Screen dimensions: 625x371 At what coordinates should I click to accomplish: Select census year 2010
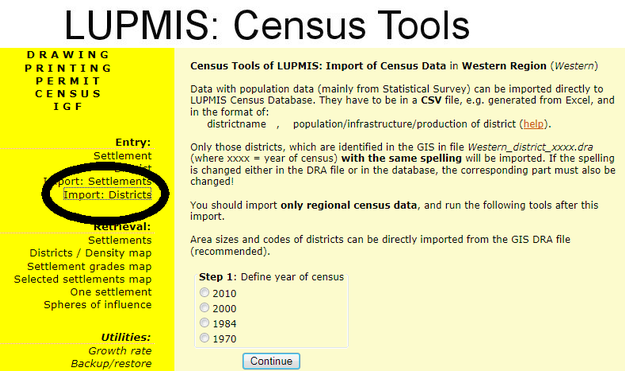pos(204,292)
